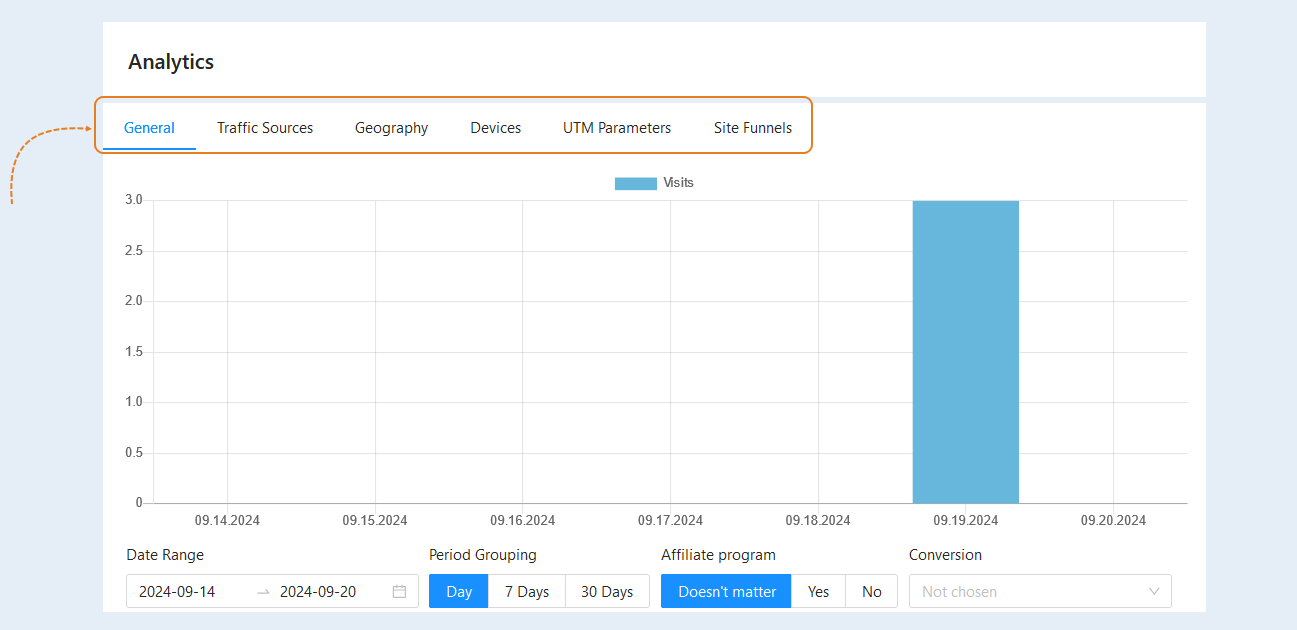1297x630 pixels.
Task: Toggle the Visits legend swatch
Action: coord(636,183)
